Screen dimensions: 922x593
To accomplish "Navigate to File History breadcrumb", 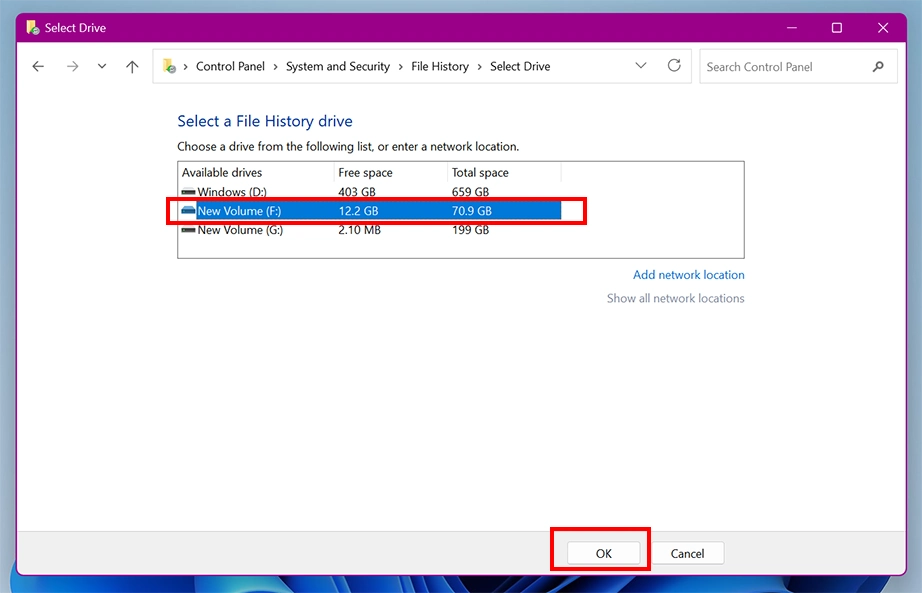I will 440,66.
